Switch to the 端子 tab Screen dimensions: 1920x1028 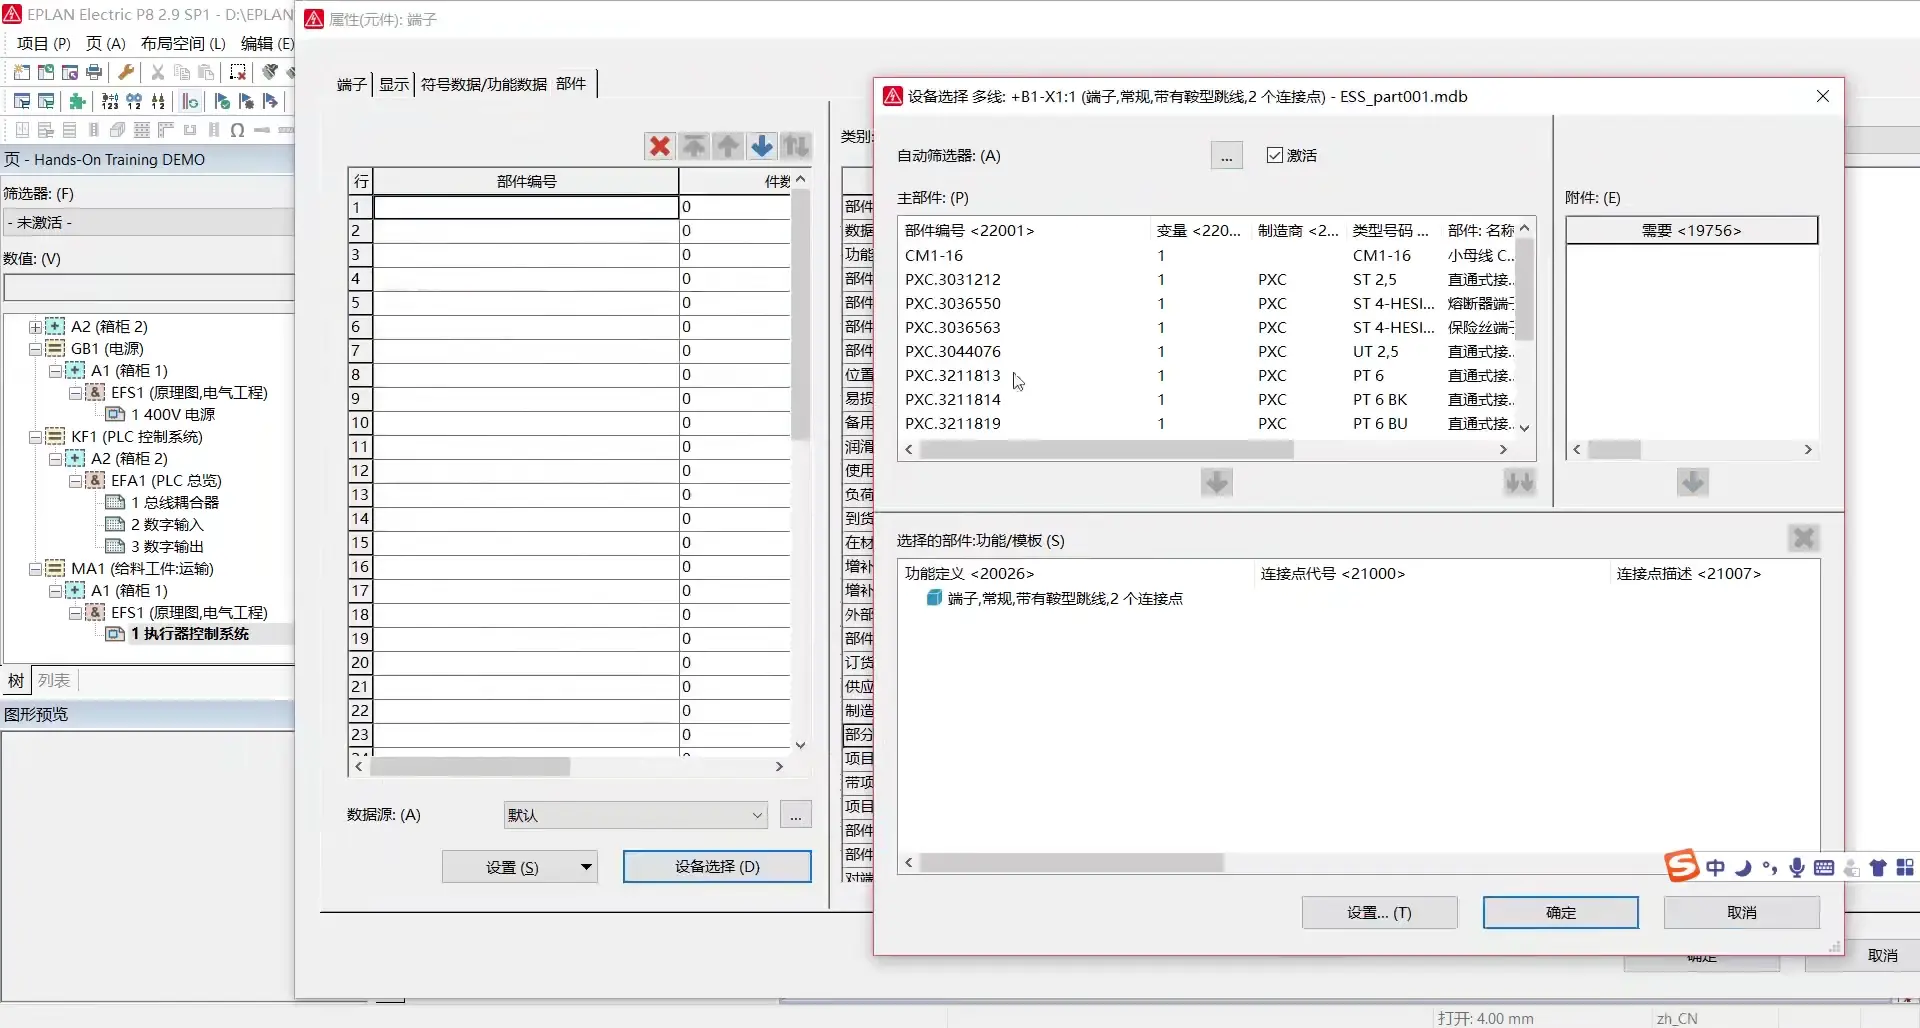tap(351, 84)
